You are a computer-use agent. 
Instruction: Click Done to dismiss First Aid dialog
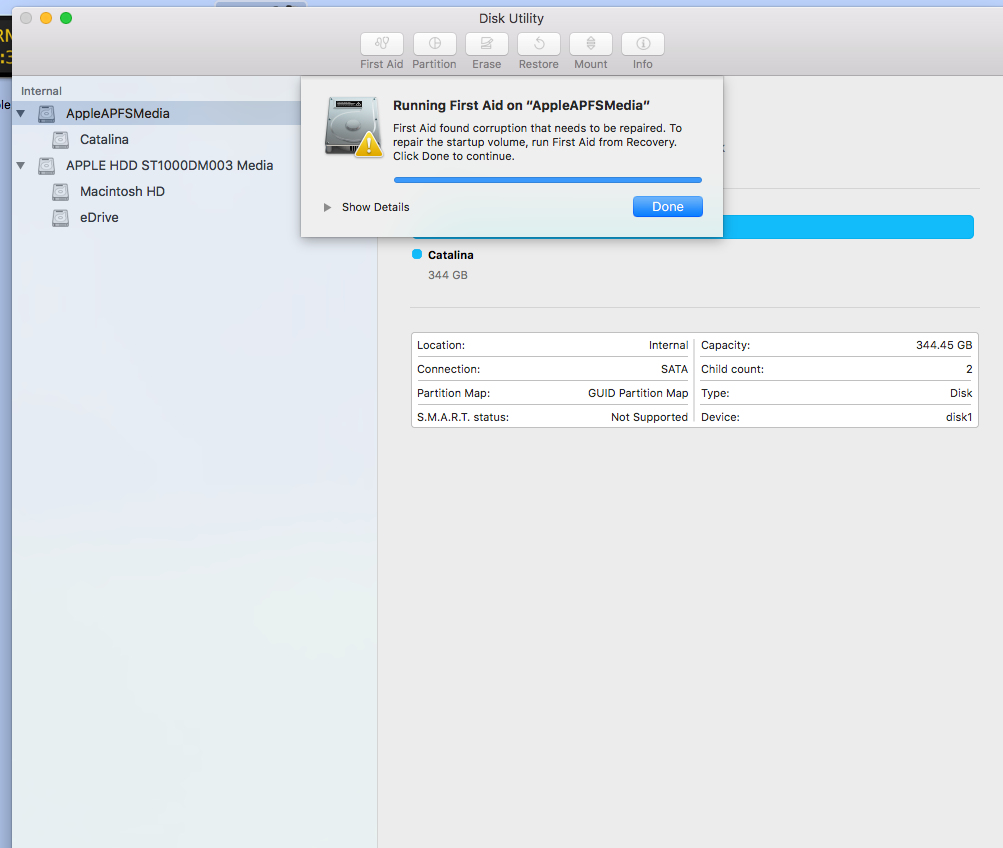(x=668, y=207)
